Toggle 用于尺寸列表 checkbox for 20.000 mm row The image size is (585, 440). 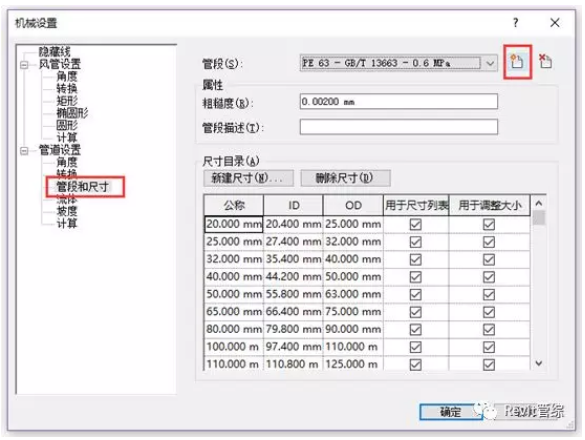pyautogui.click(x=416, y=225)
